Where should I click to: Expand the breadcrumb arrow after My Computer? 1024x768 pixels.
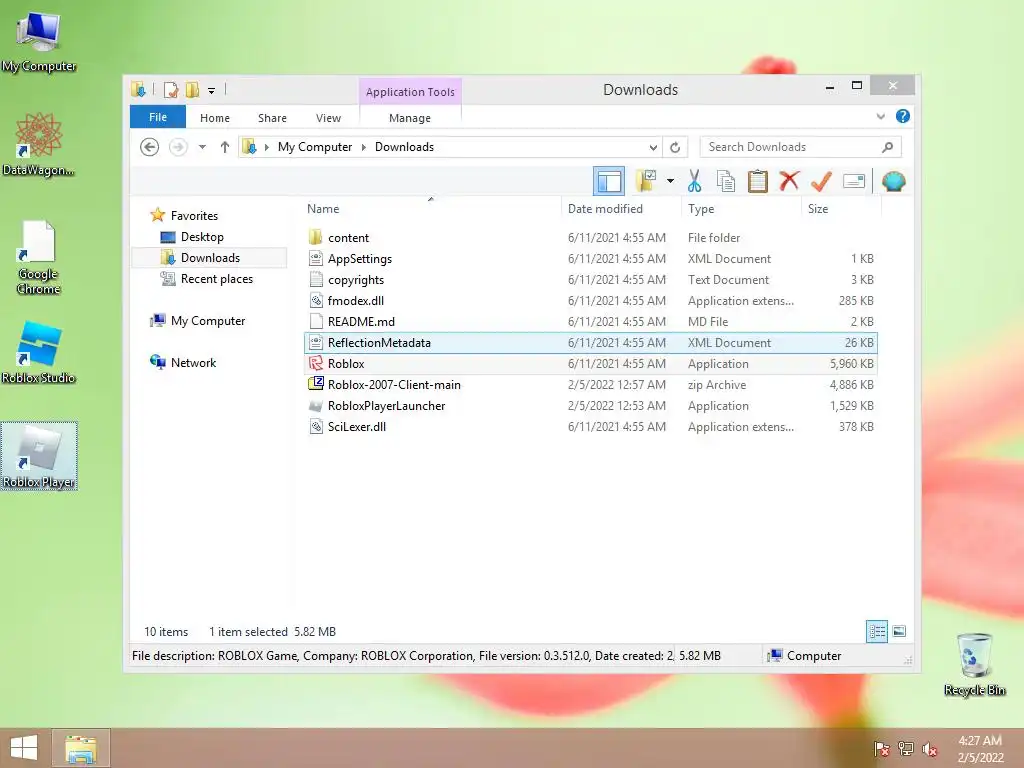[x=364, y=148]
